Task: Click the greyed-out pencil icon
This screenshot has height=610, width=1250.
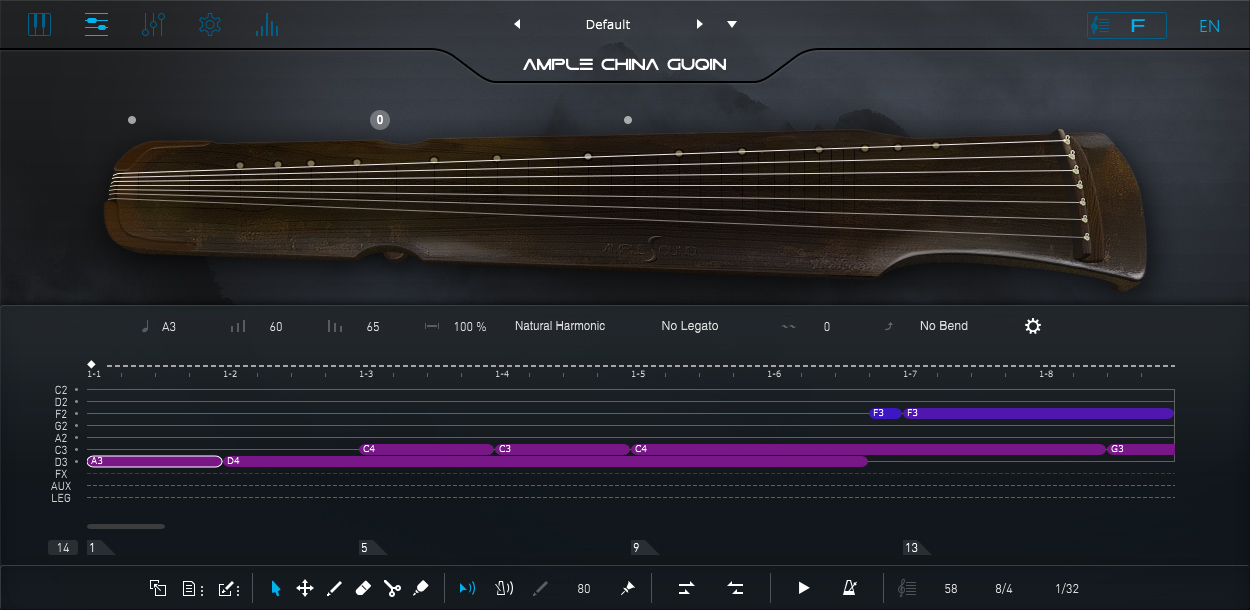Action: click(541, 589)
